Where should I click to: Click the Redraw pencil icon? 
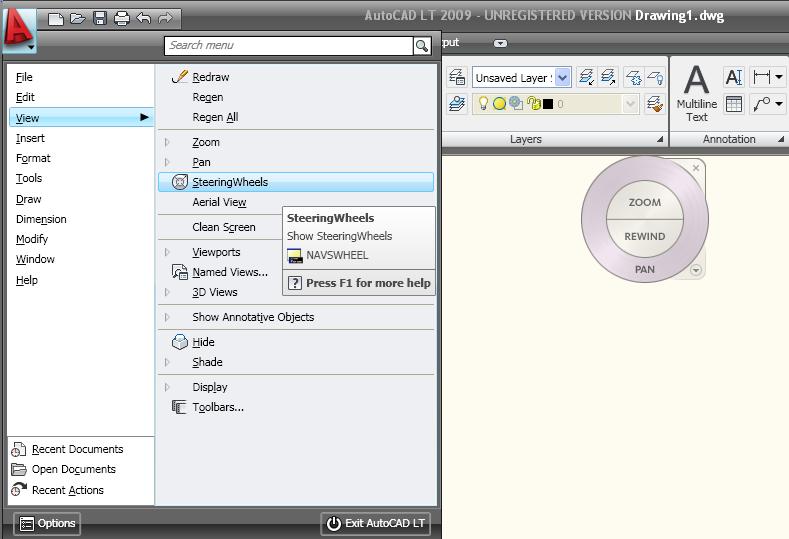click(x=179, y=77)
